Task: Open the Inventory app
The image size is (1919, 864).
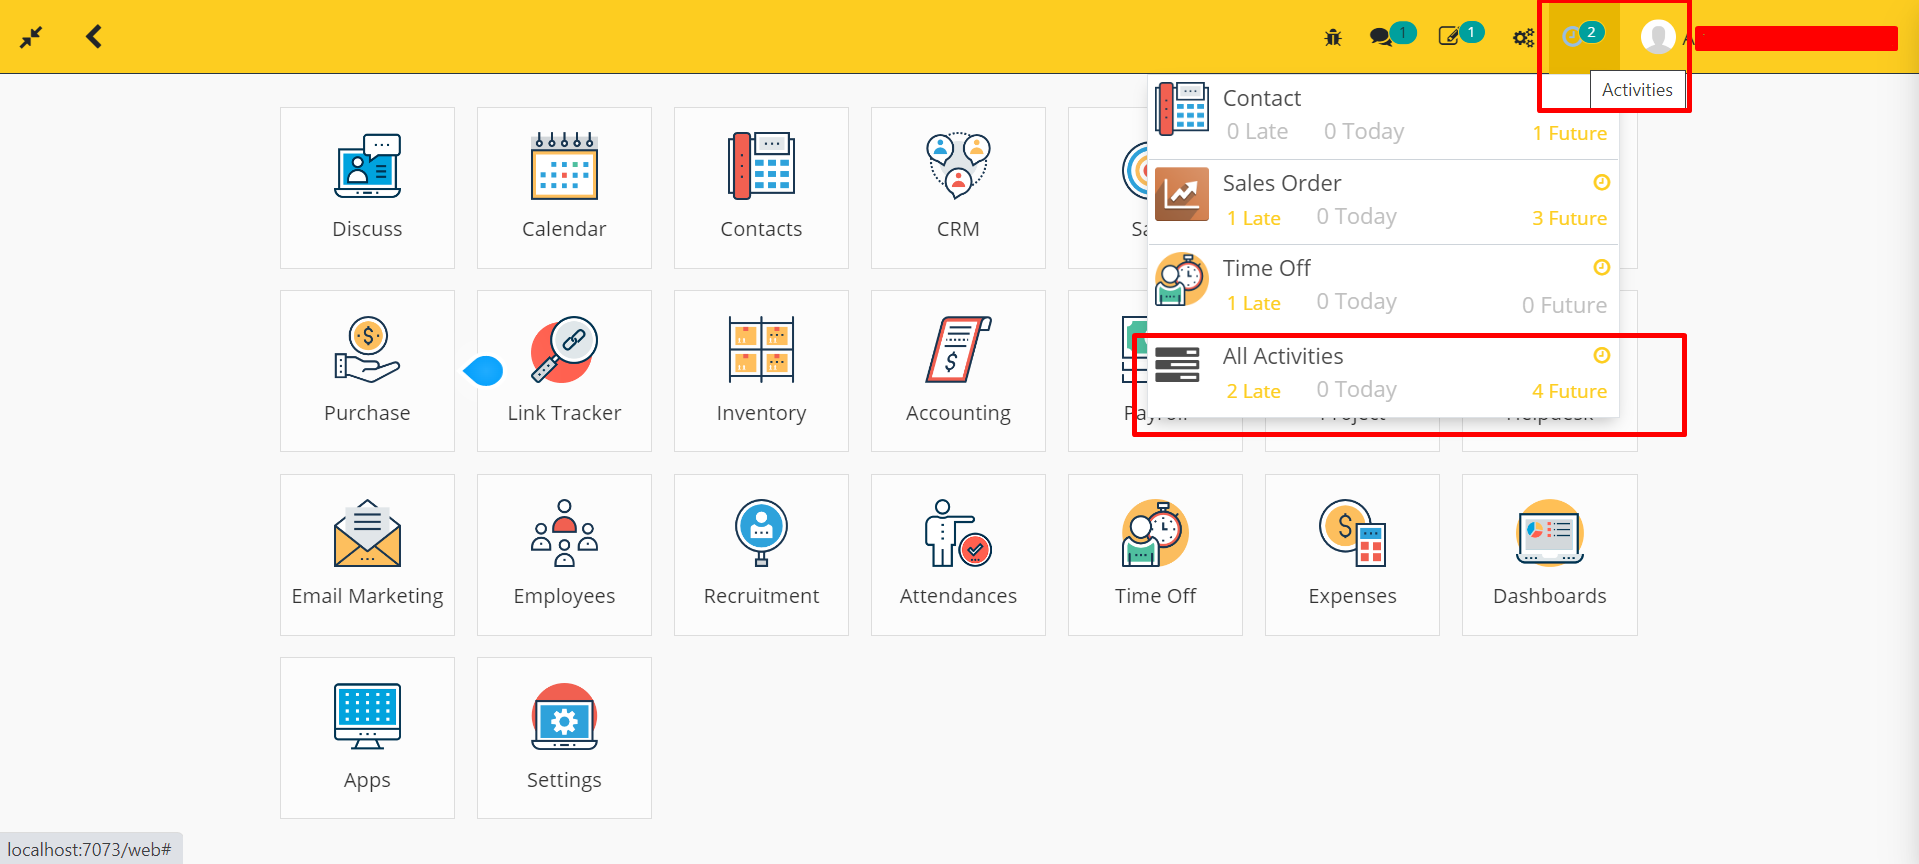Action: click(761, 371)
